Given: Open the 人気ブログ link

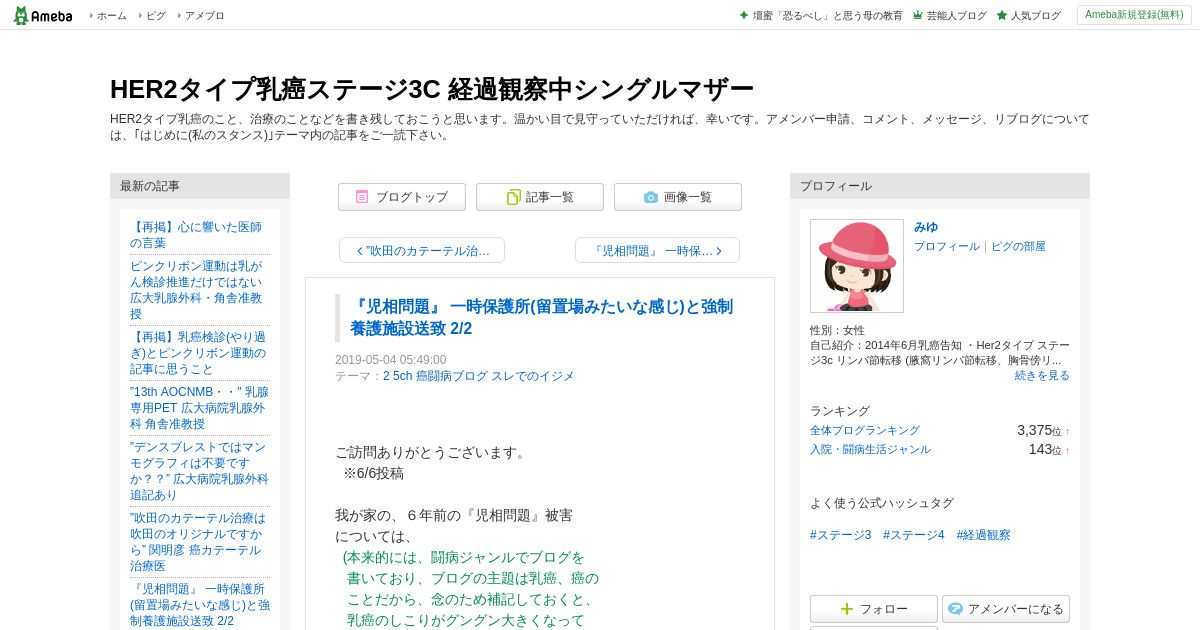Looking at the screenshot, I should coord(1035,16).
